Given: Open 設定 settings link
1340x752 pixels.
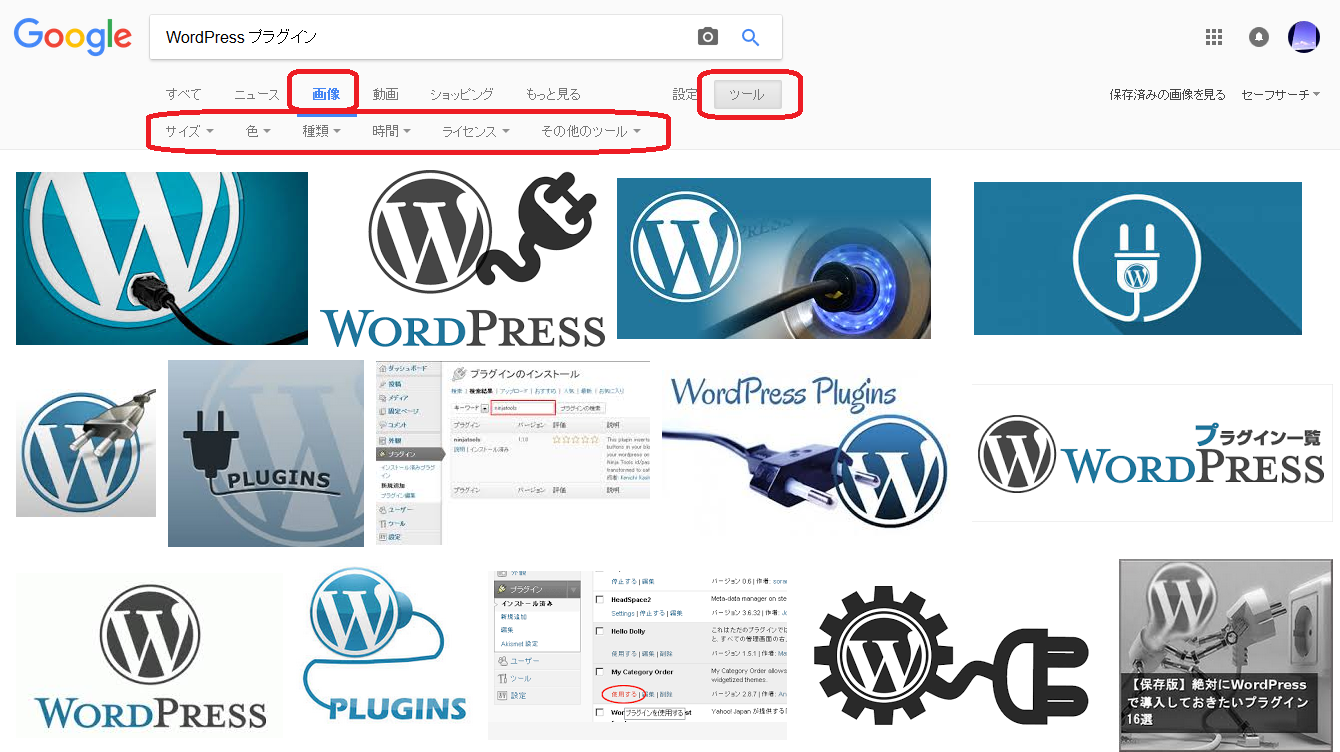Looking at the screenshot, I should point(685,94).
